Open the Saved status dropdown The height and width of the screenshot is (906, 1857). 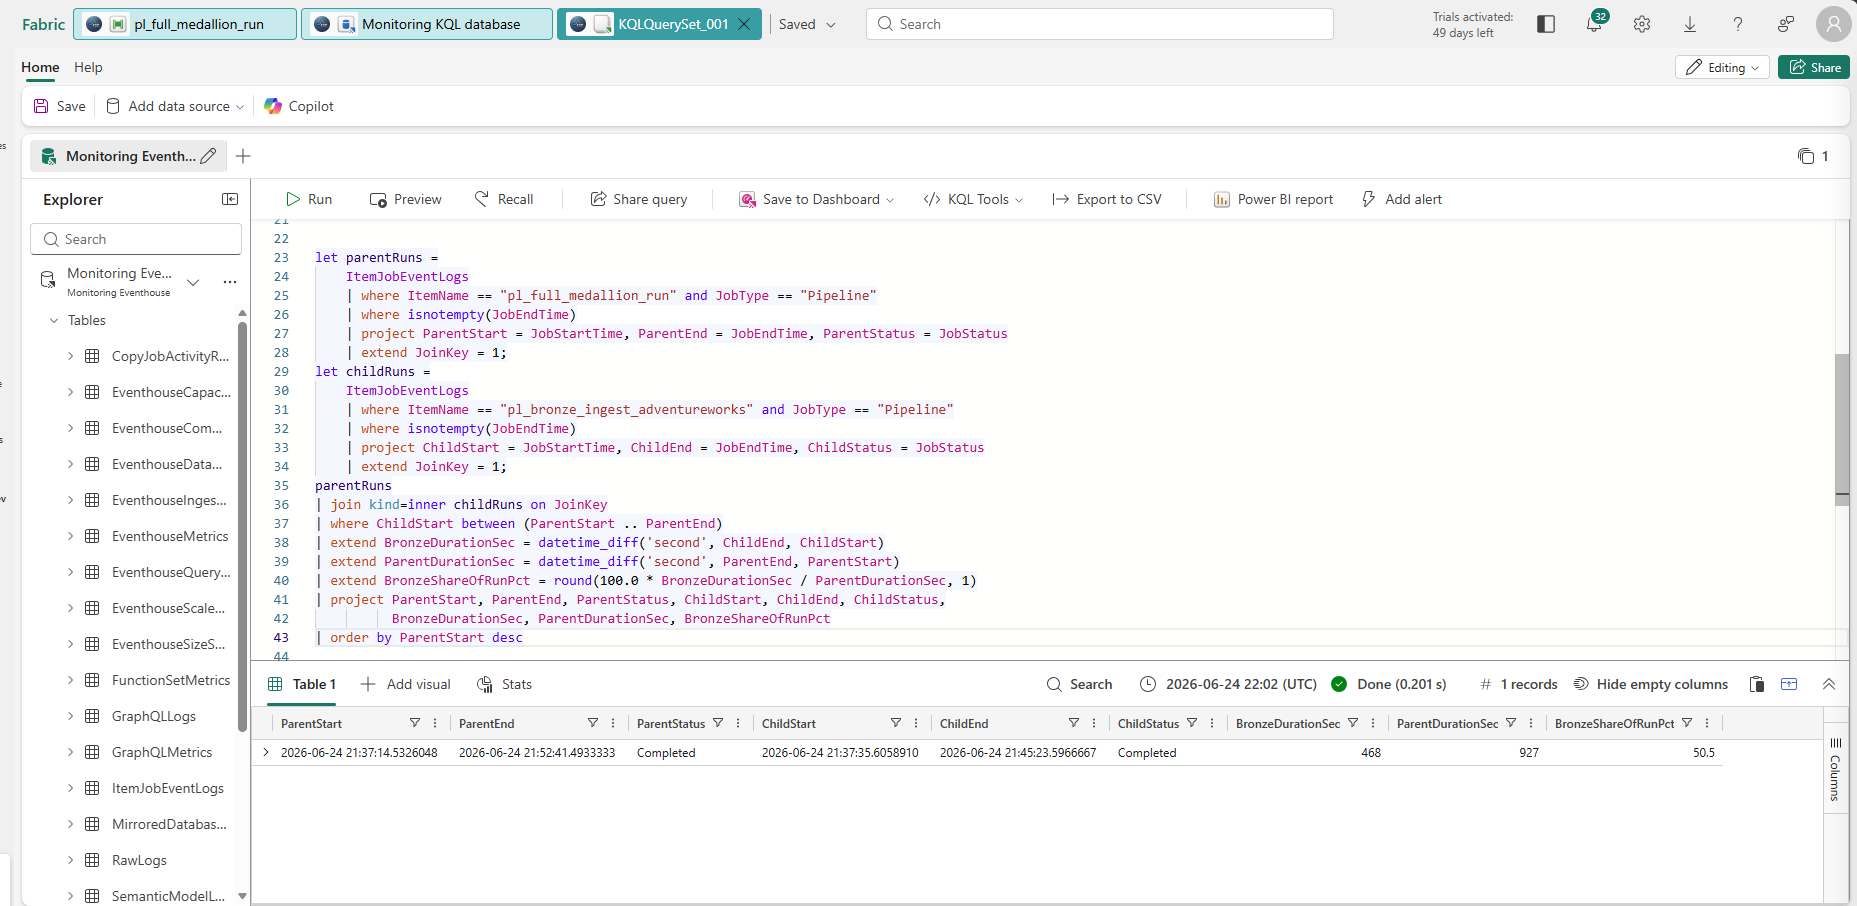(807, 24)
